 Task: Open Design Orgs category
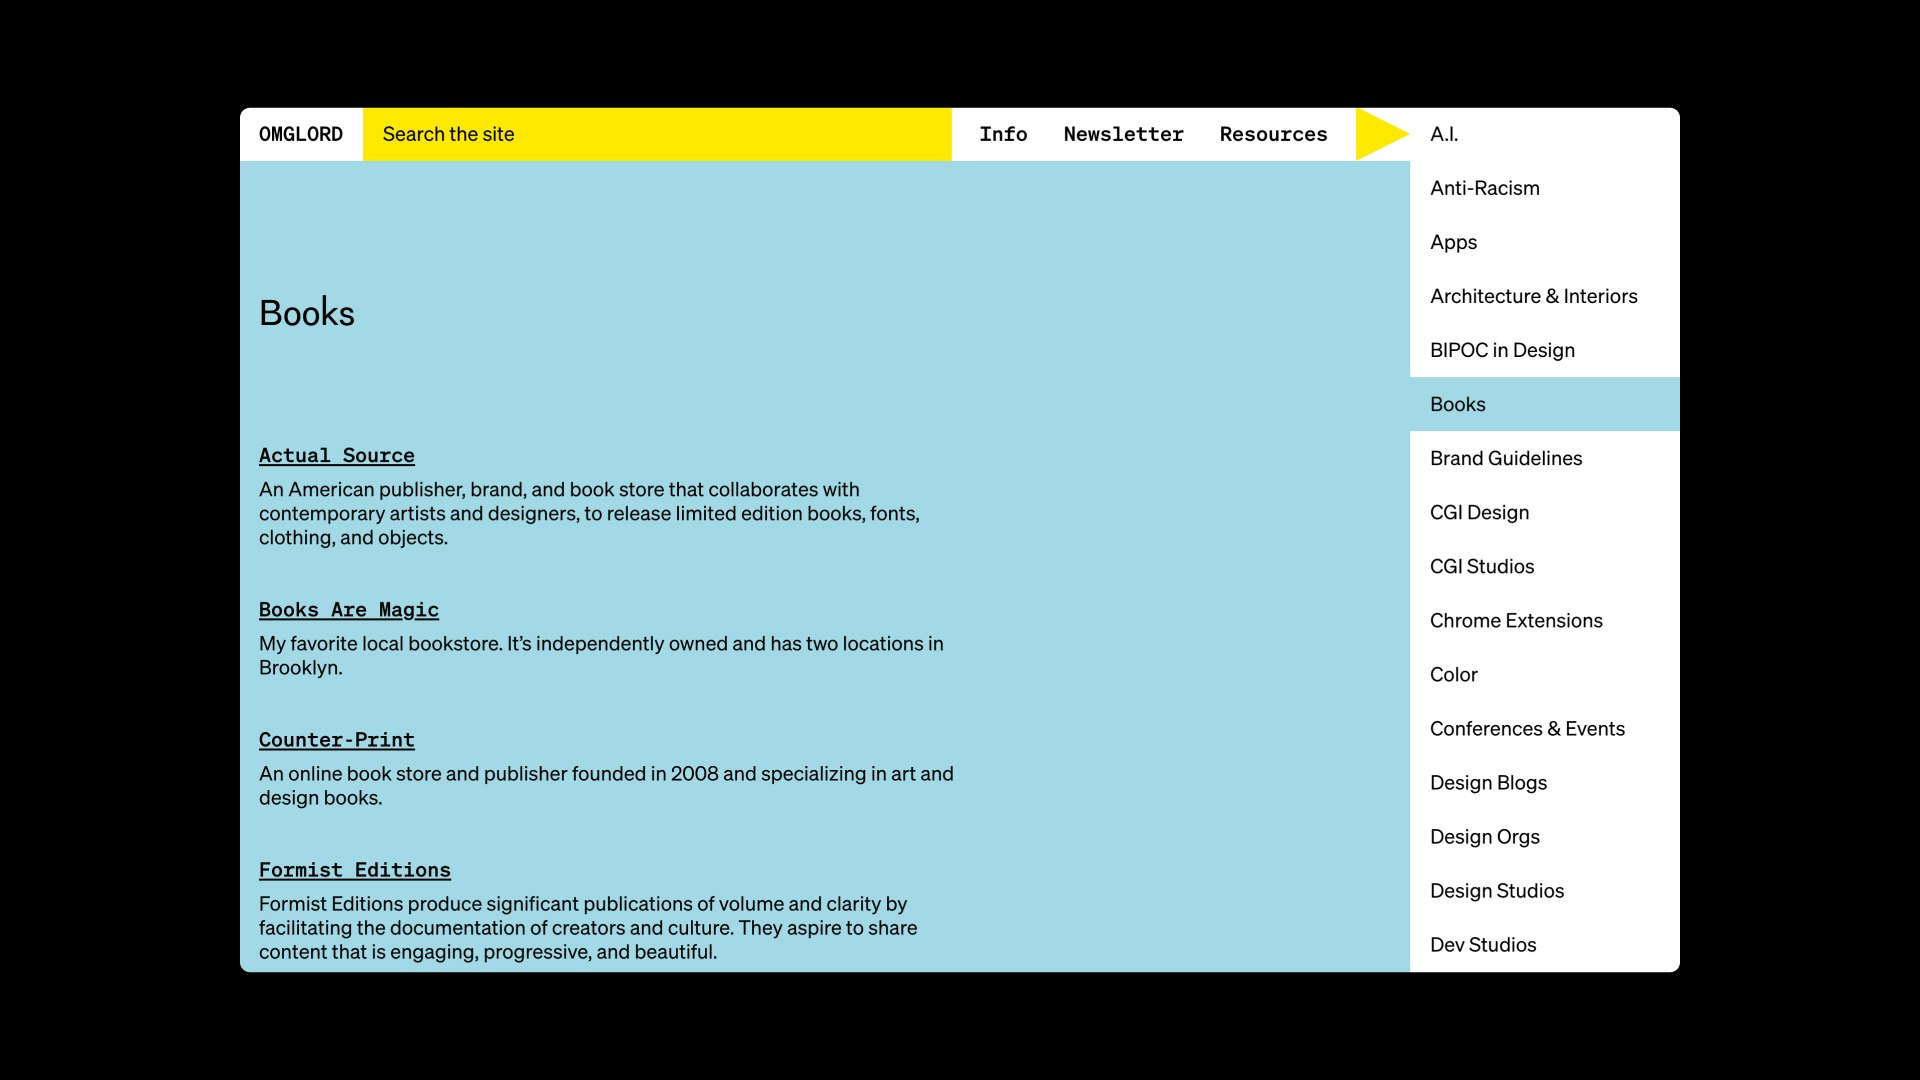pos(1545,836)
